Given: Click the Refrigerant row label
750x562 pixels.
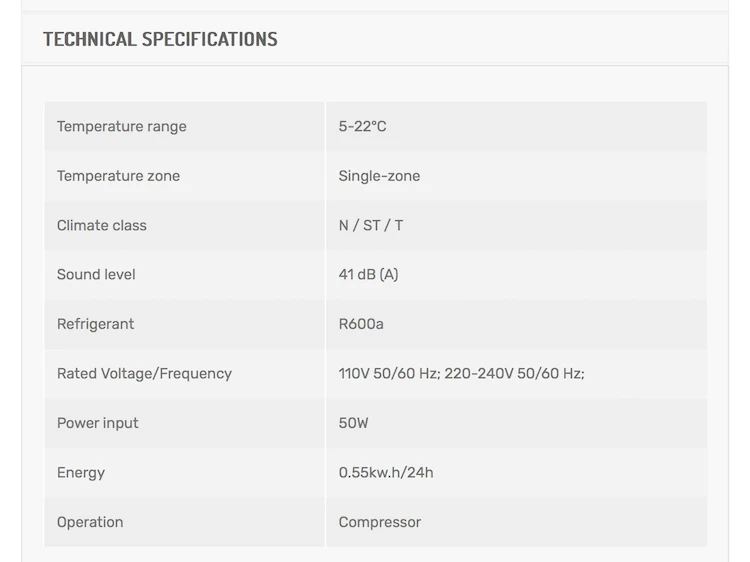Looking at the screenshot, I should [x=95, y=324].
